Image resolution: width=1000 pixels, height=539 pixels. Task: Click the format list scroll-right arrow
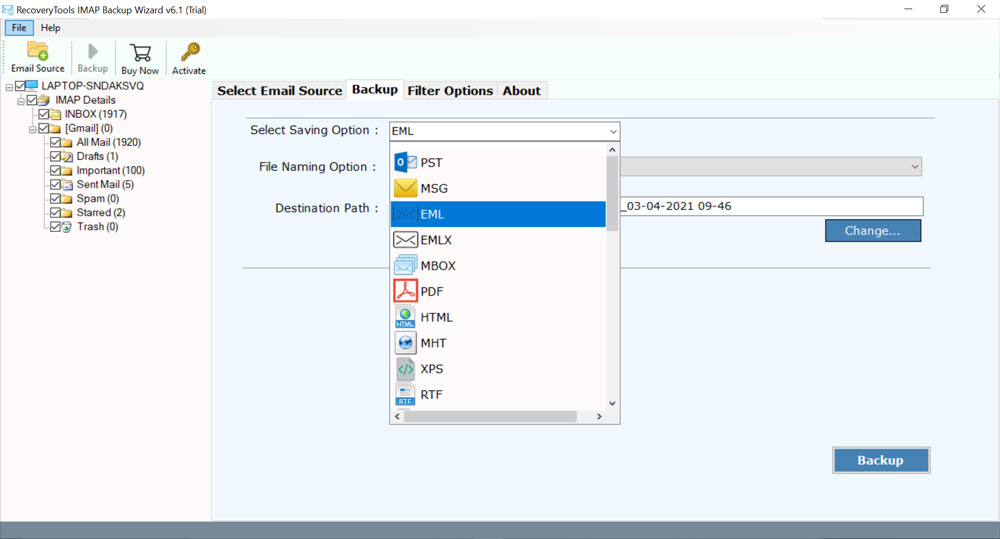click(x=599, y=417)
